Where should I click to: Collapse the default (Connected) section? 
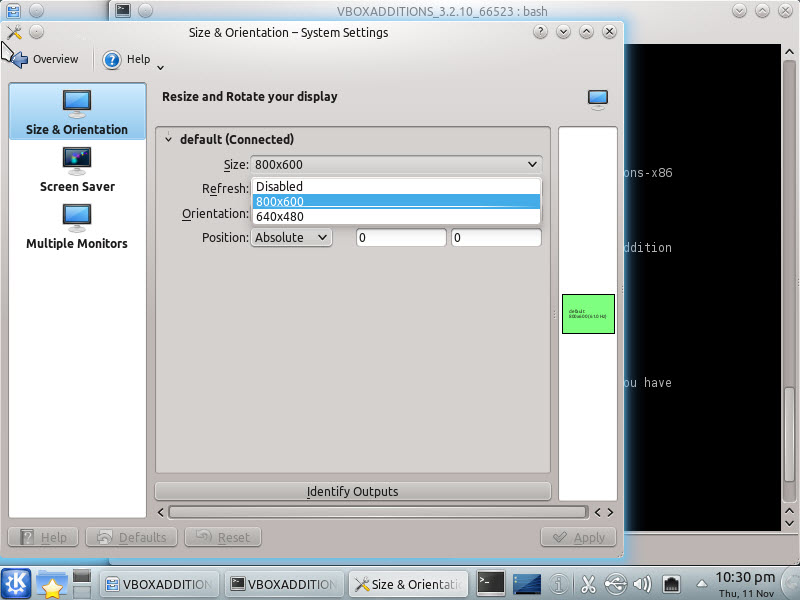click(x=168, y=139)
